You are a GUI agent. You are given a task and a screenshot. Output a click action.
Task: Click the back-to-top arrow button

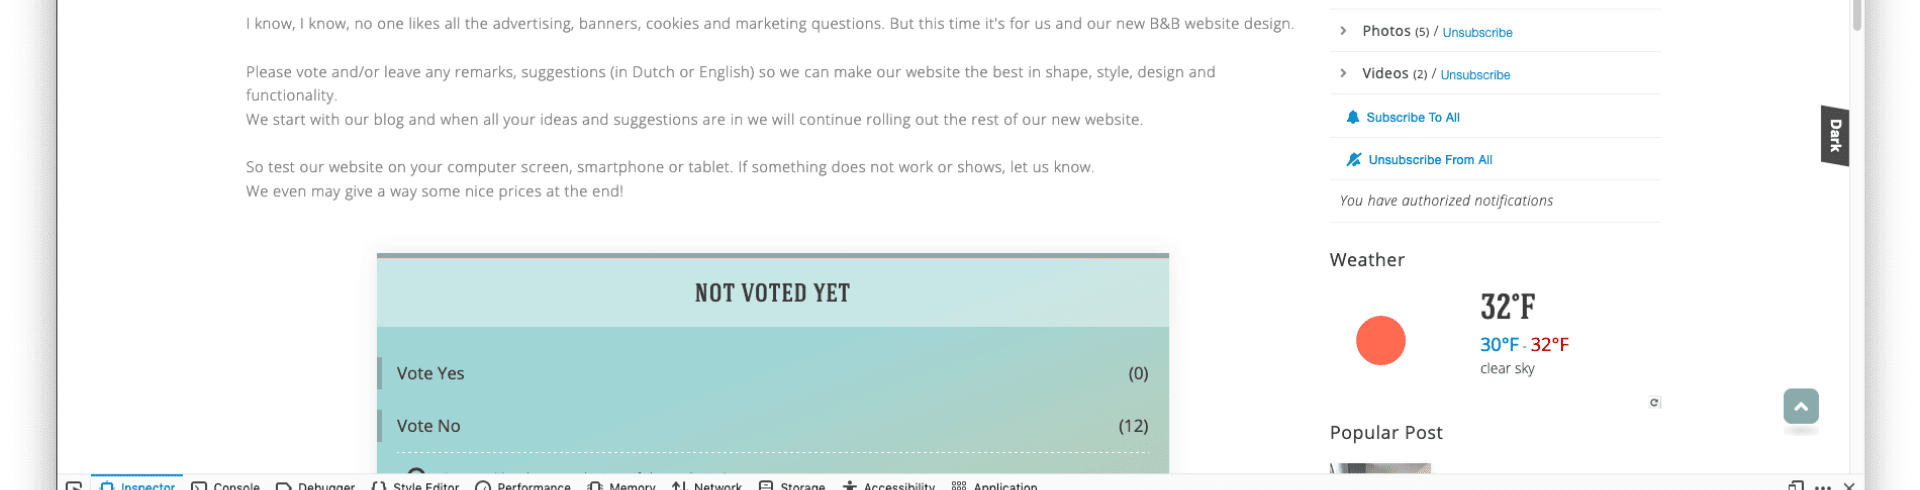point(1800,406)
